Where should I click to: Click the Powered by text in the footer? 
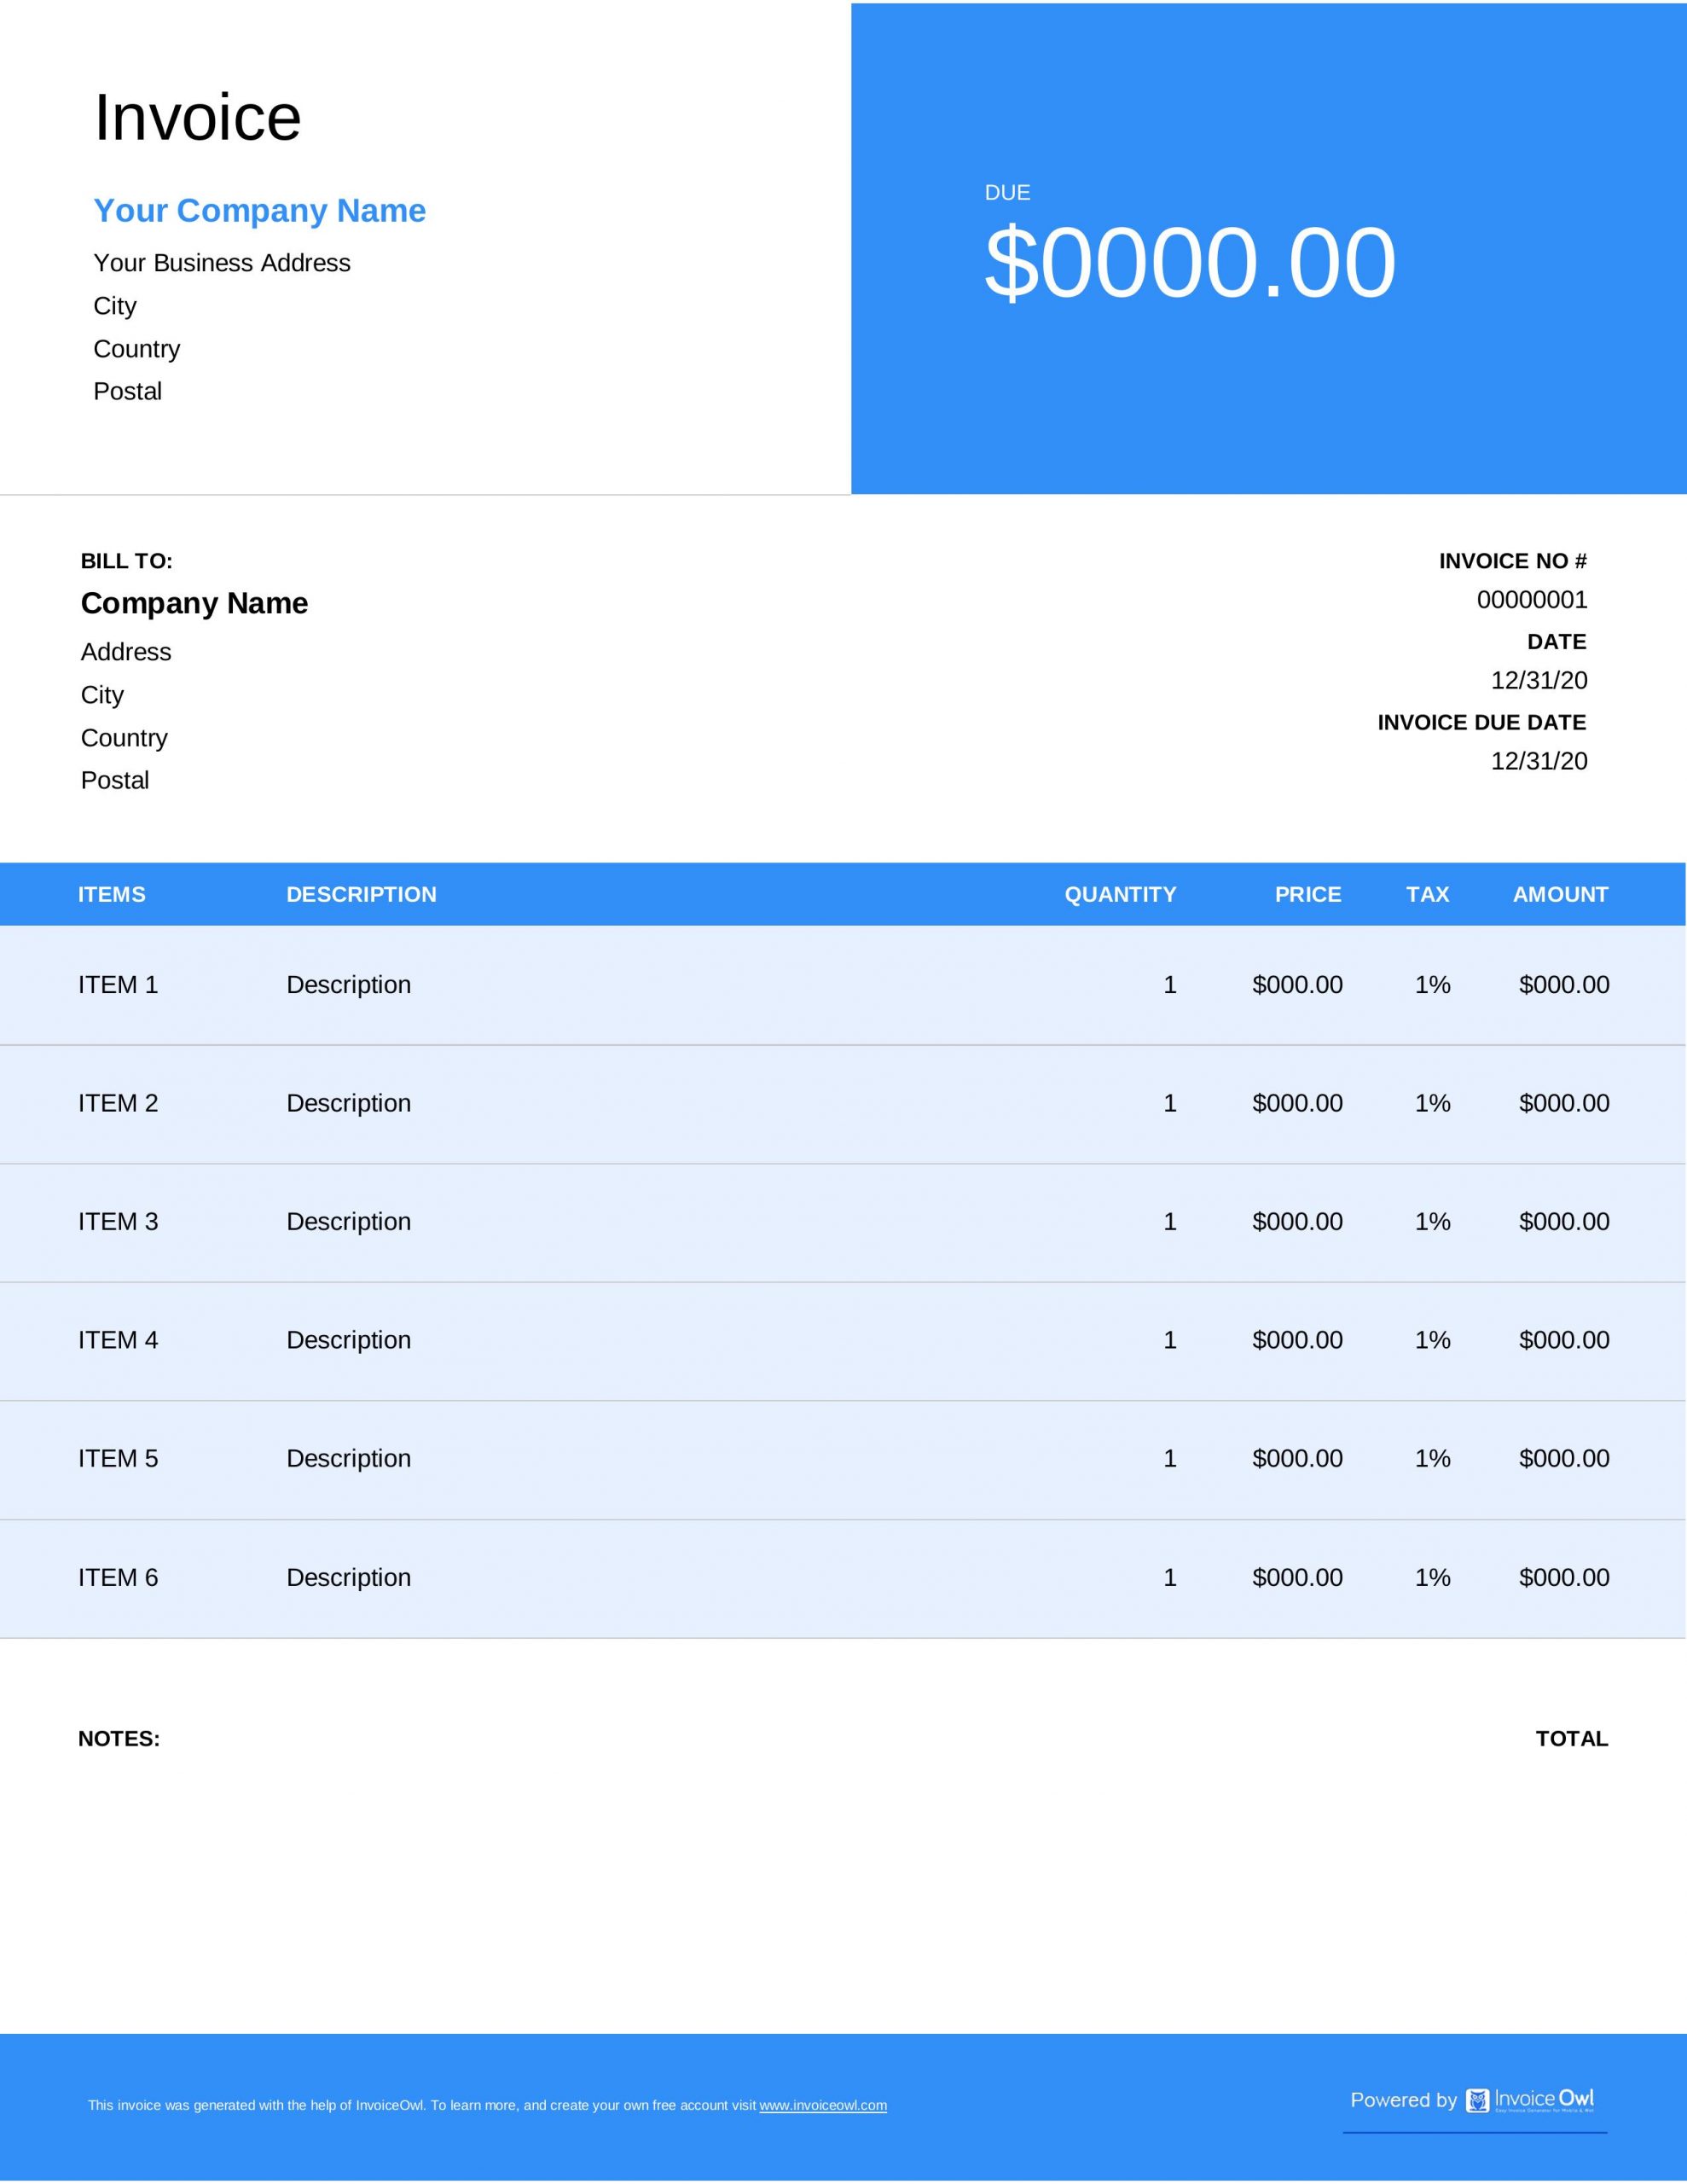[1402, 2100]
